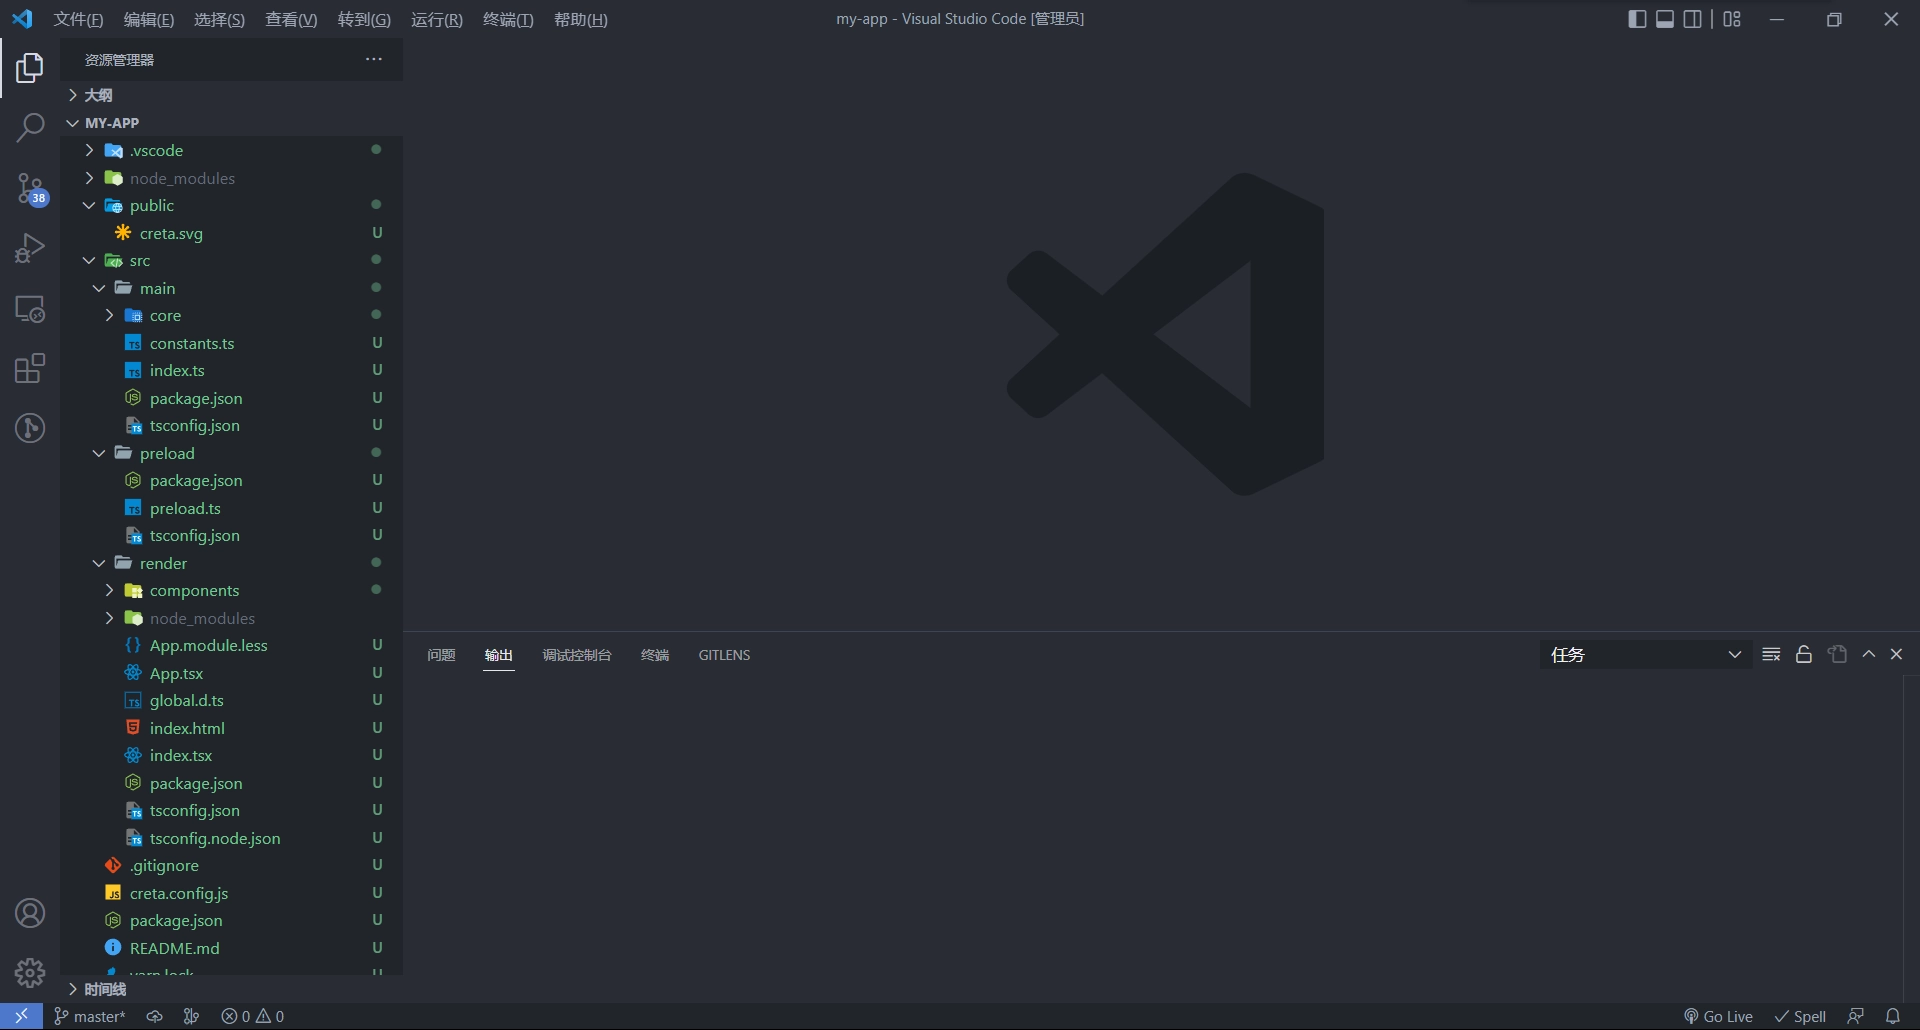Expand the .vscode folder
1920x1030 pixels.
(x=232, y=150)
